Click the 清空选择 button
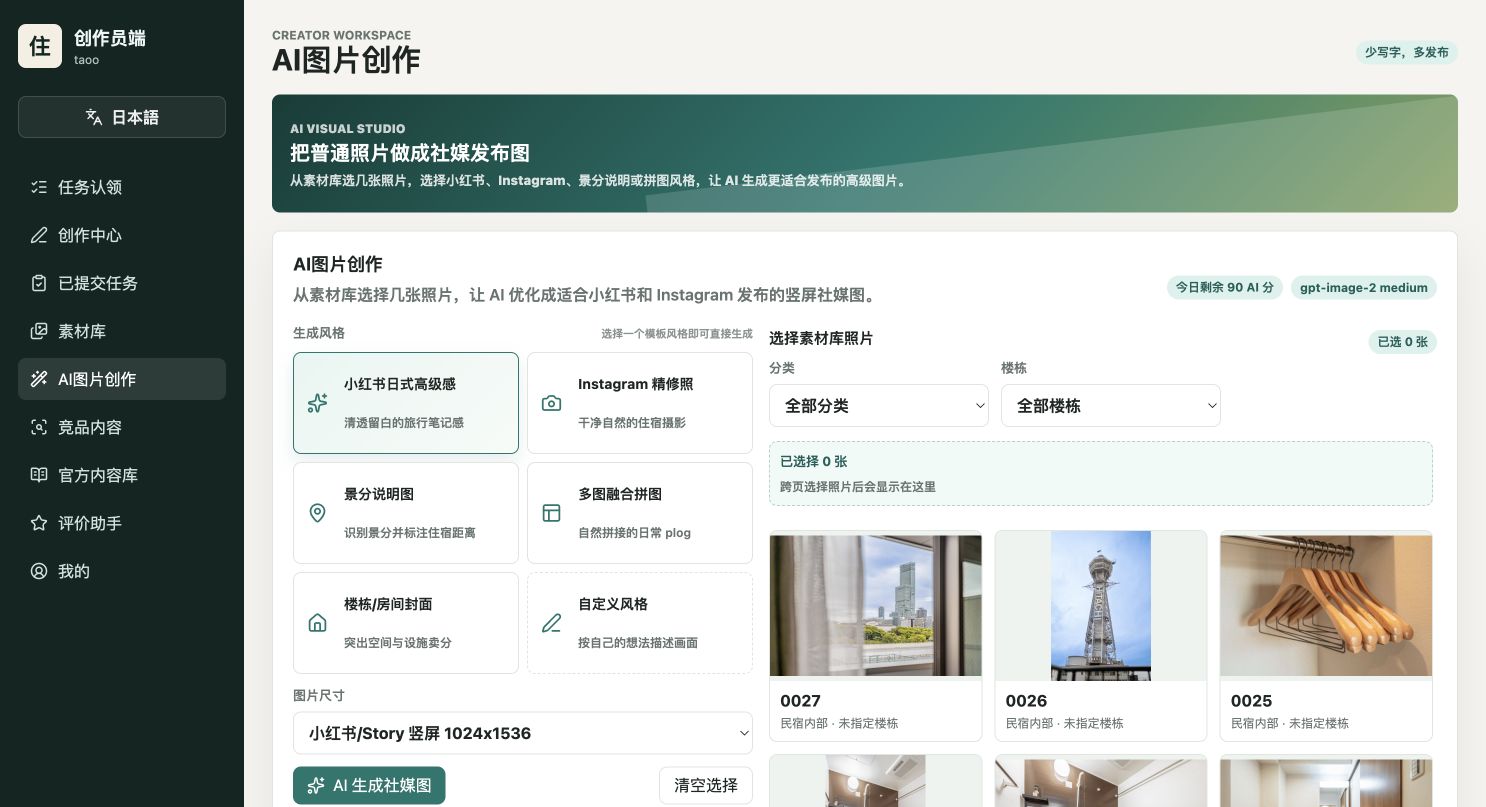 click(x=706, y=785)
